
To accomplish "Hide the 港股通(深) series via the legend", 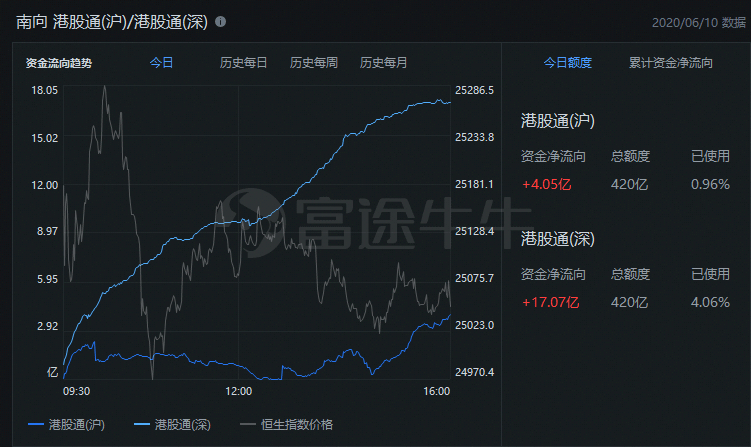I will 171,425.
